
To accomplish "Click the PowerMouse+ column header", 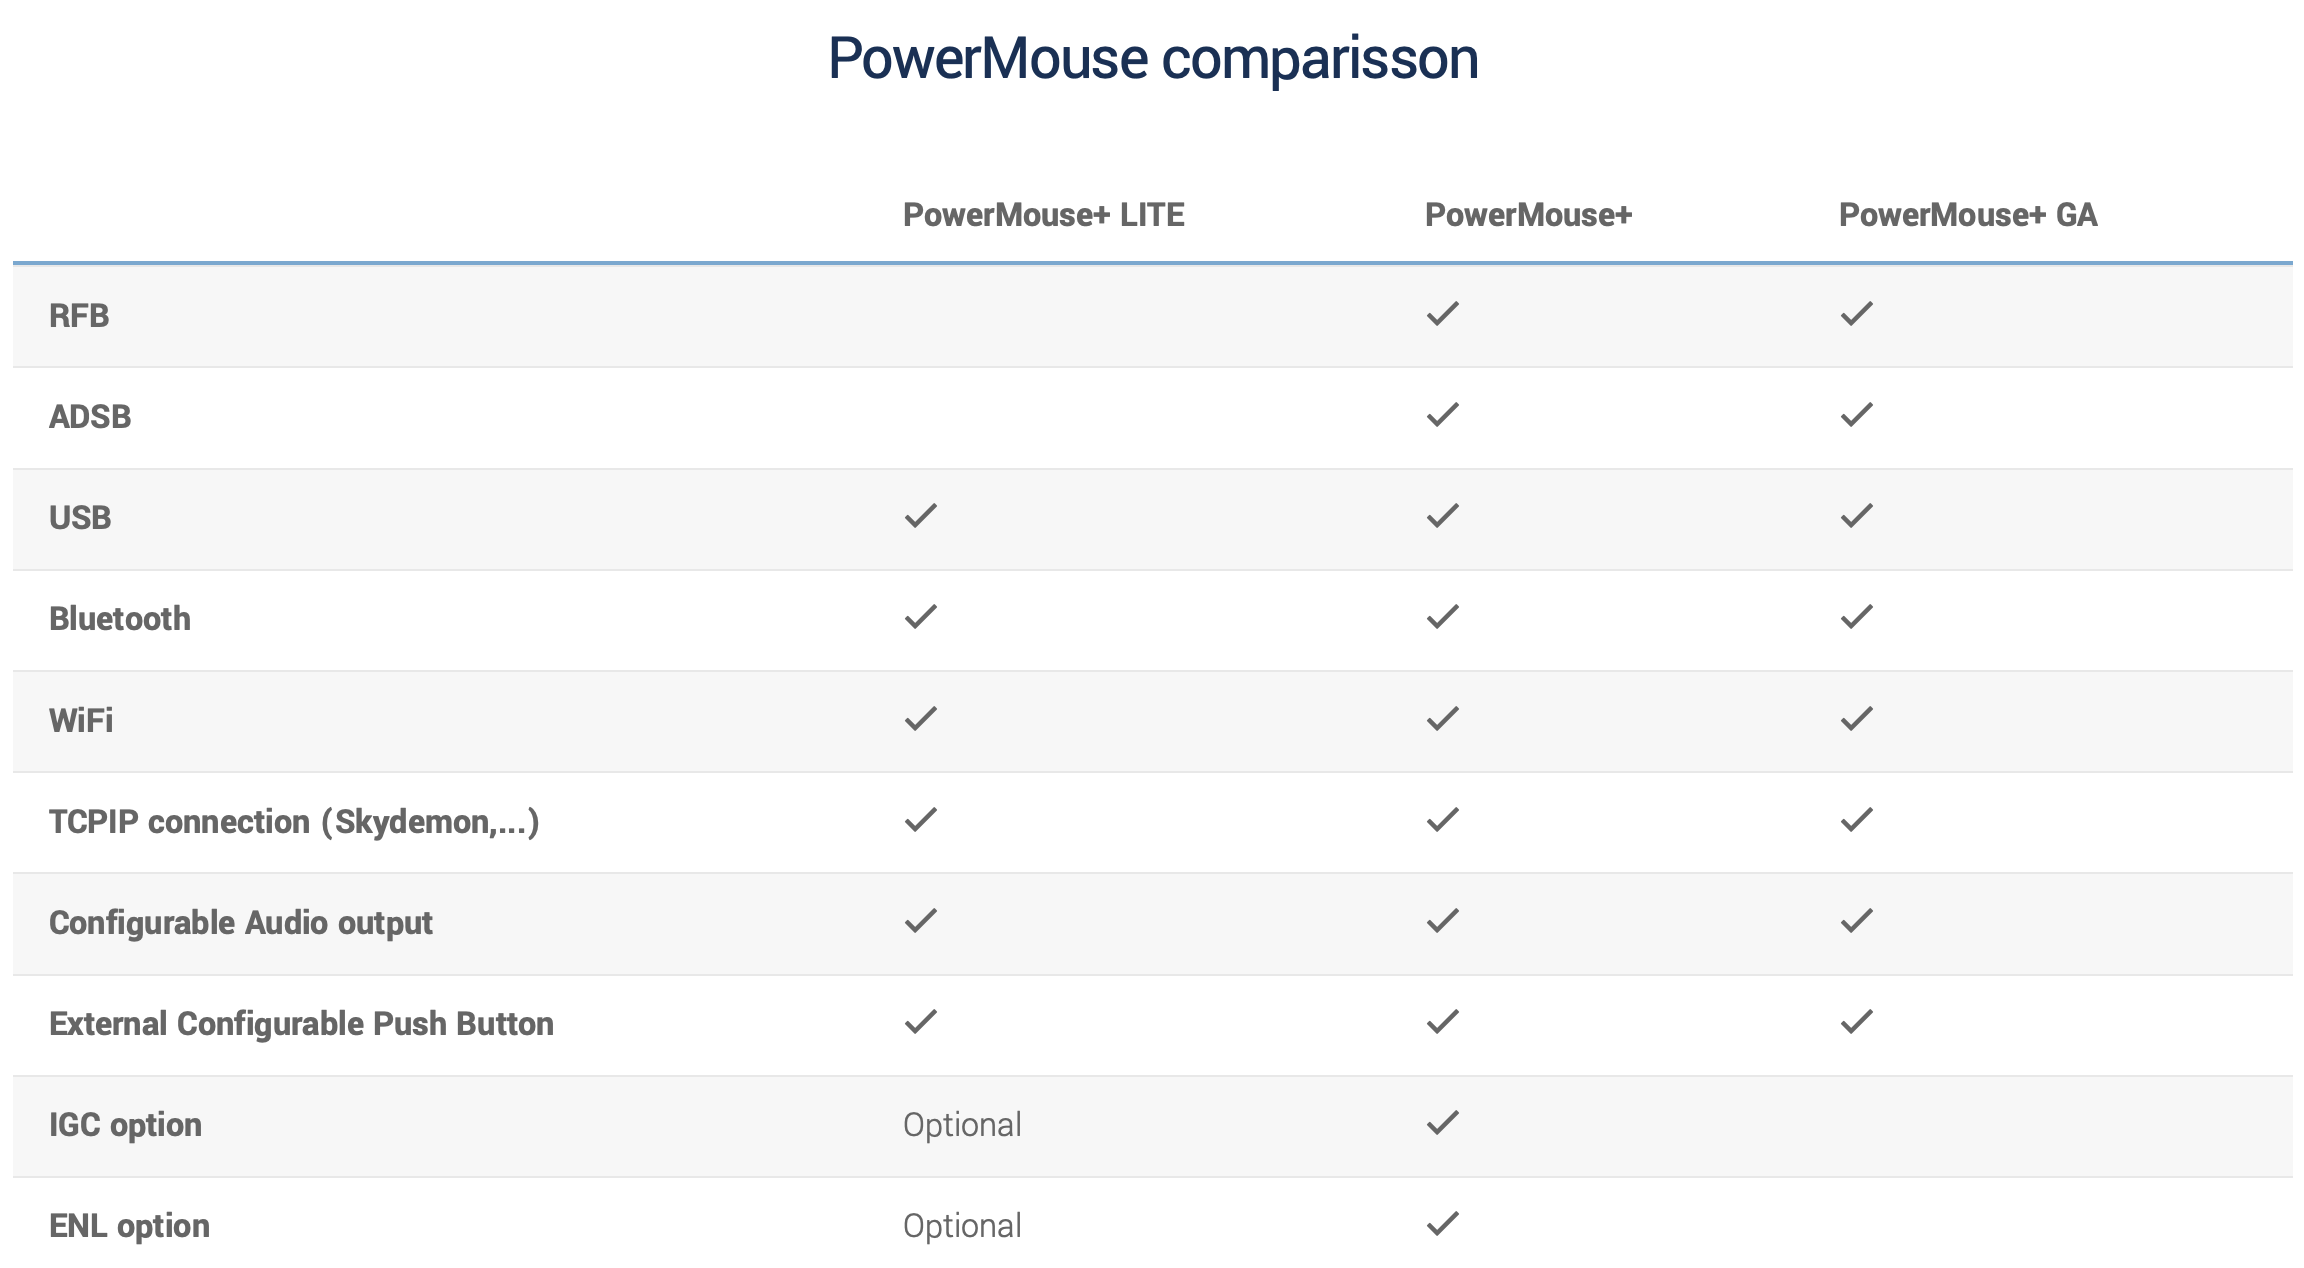I will pos(1527,215).
